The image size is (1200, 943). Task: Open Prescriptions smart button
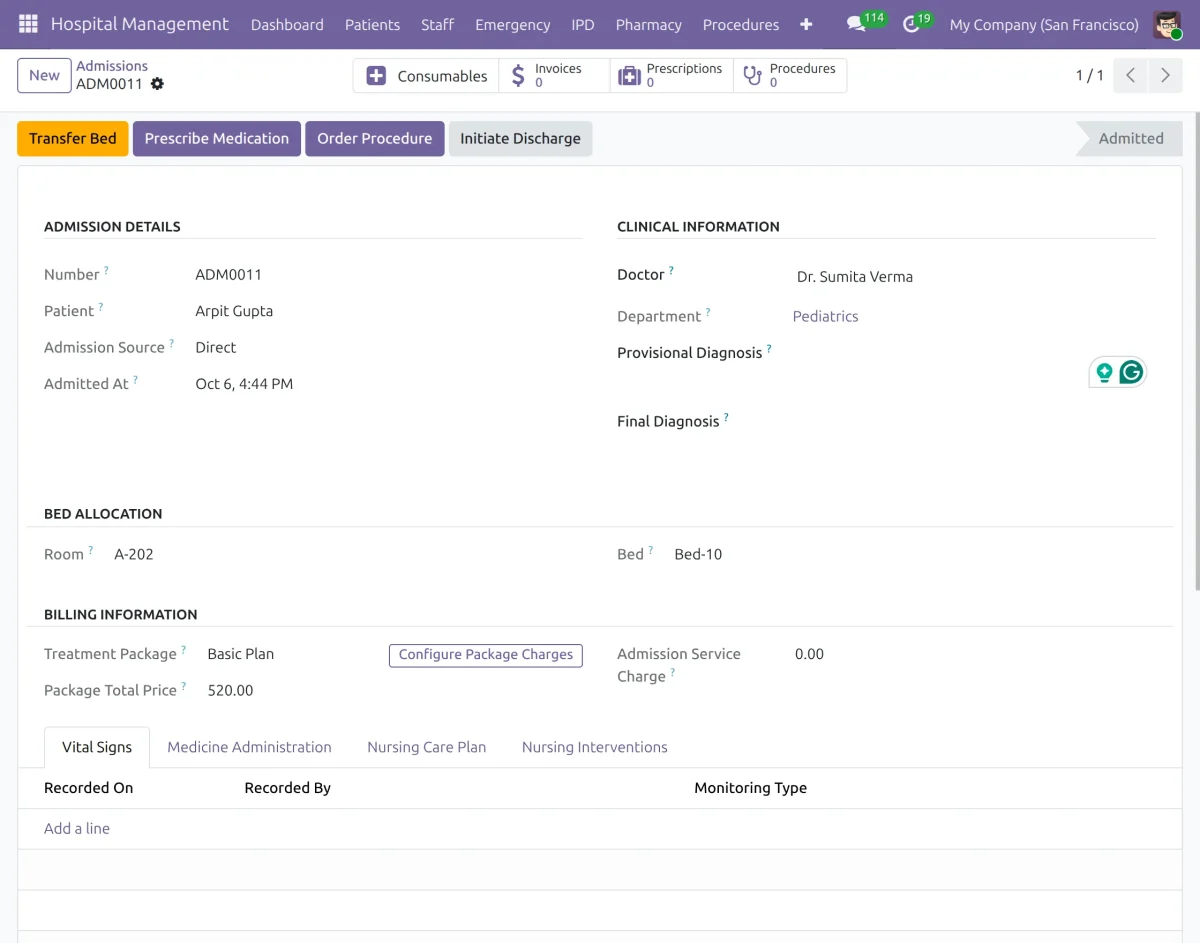pyautogui.click(x=671, y=76)
